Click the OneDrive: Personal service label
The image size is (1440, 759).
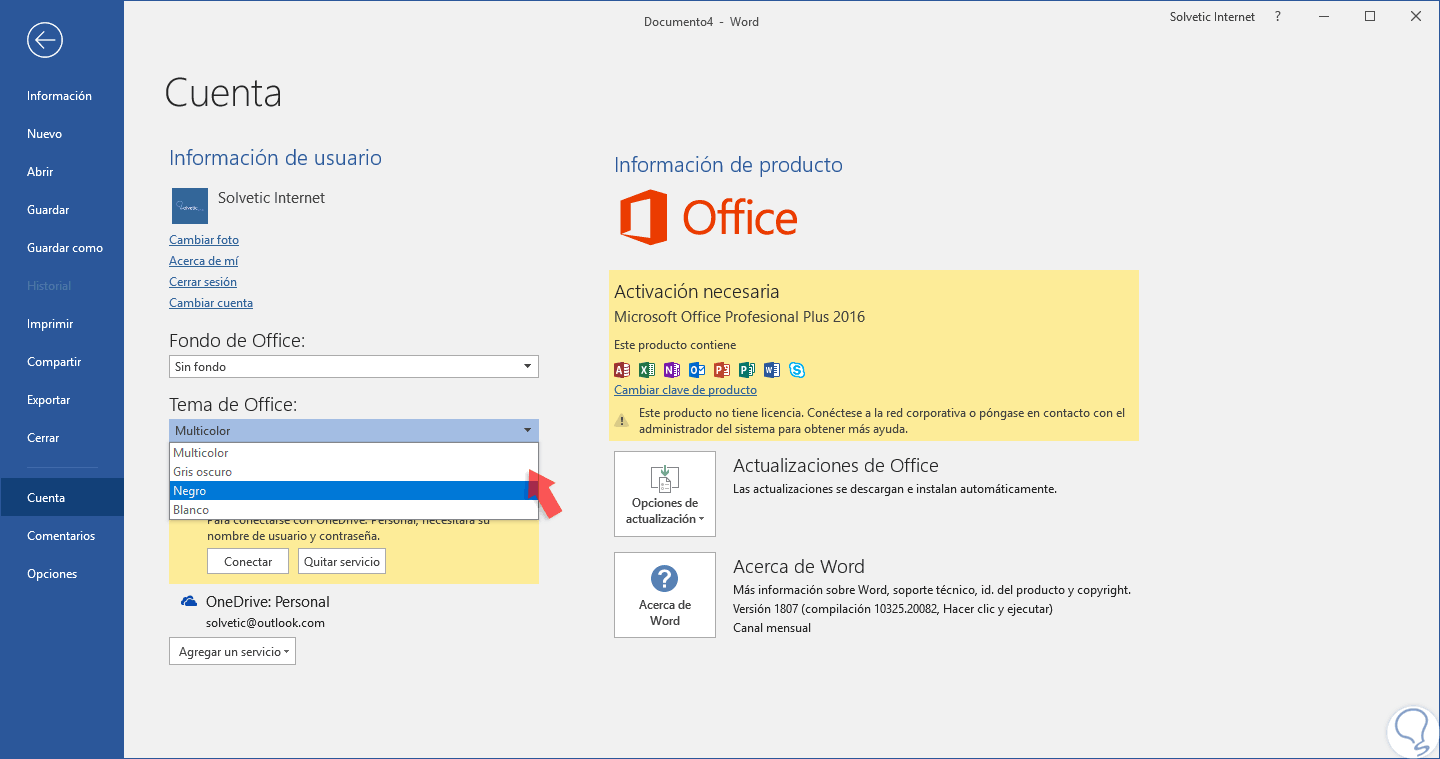point(268,602)
